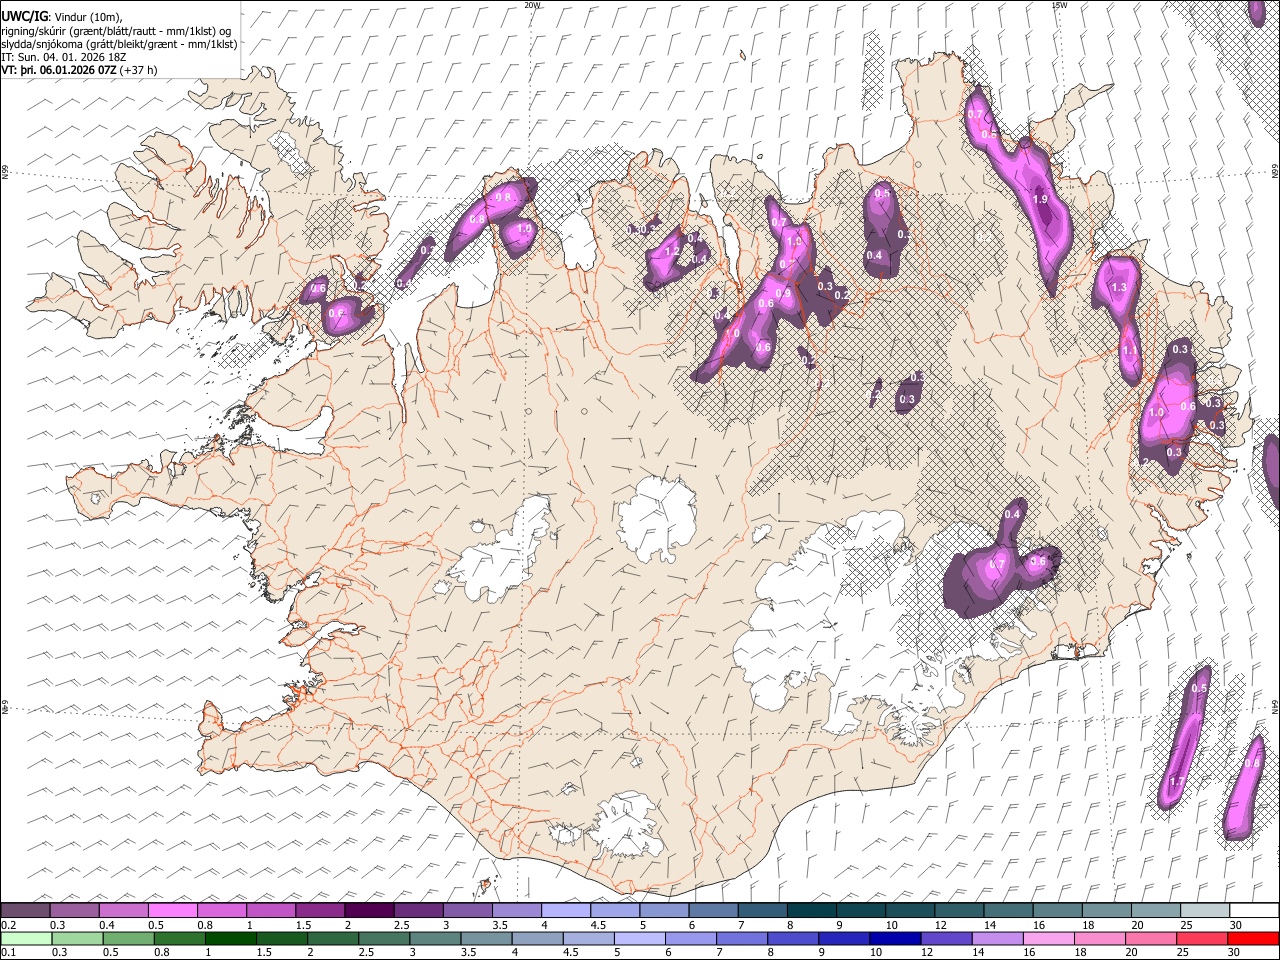Click the line starting "slydda/snjókoma (grátt/bleikt/grænt"
Image resolution: width=1280 pixels, height=960 pixels.
click(x=119, y=44)
